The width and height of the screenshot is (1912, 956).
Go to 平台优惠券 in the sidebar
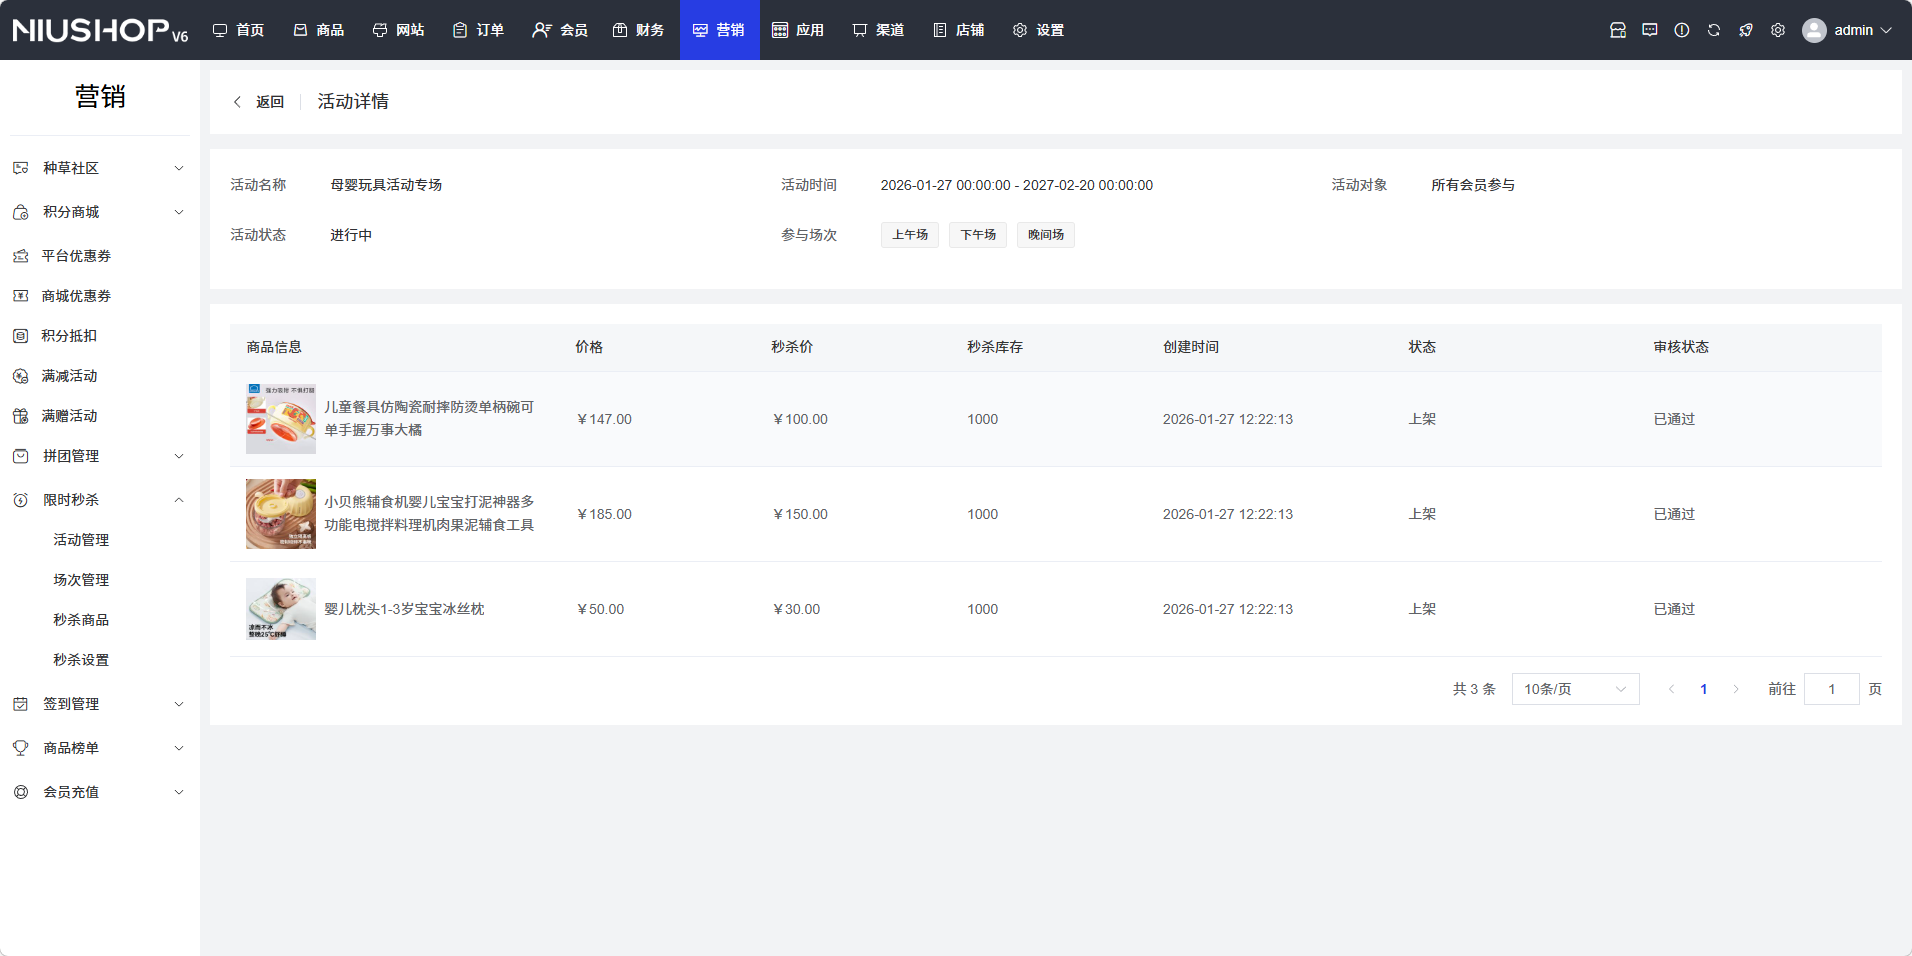76,256
